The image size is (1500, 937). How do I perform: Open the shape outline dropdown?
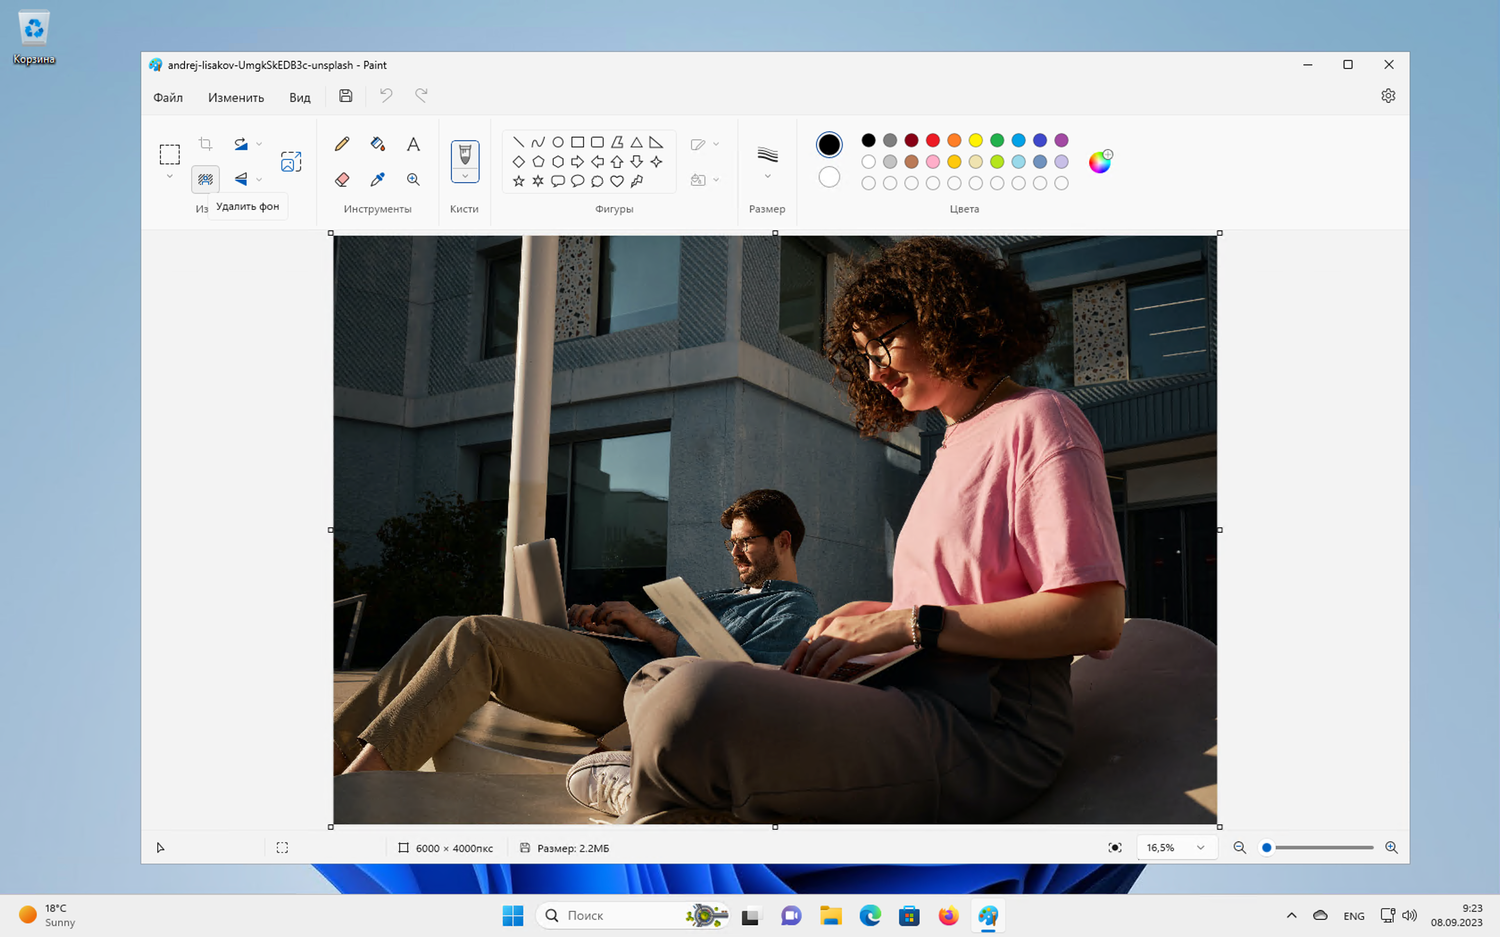[705, 144]
